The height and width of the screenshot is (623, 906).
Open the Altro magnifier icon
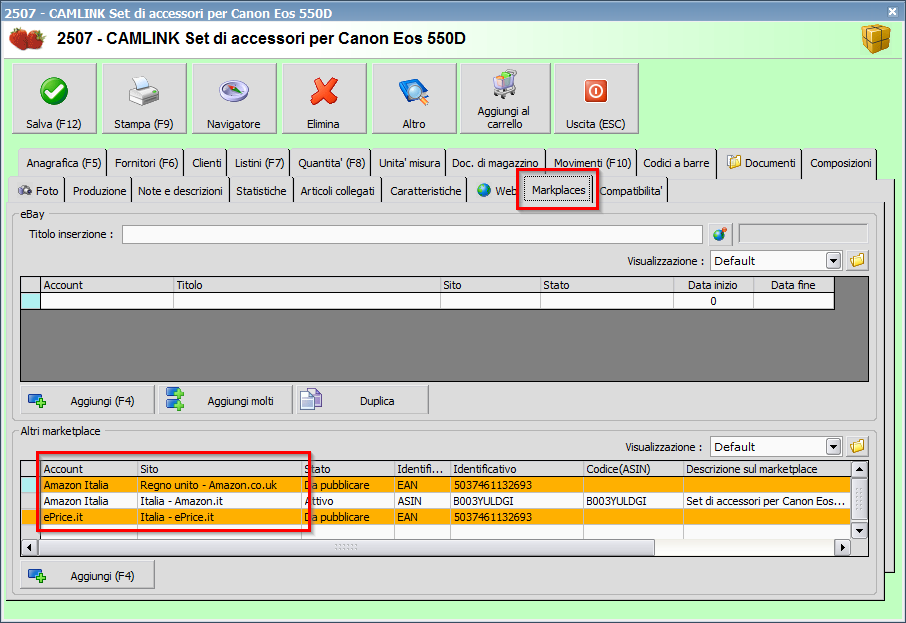[x=413, y=92]
